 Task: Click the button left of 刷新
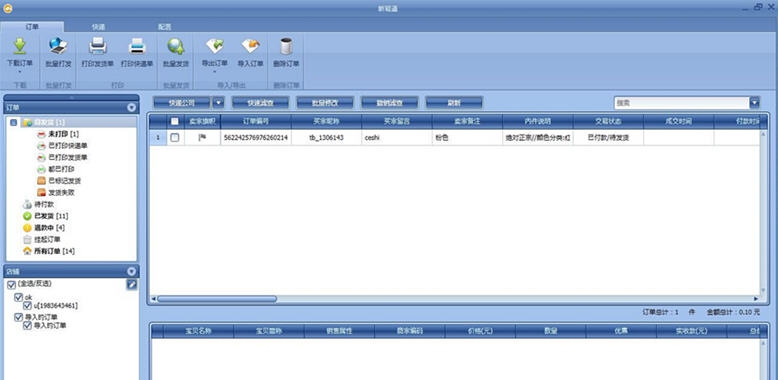[x=389, y=103]
